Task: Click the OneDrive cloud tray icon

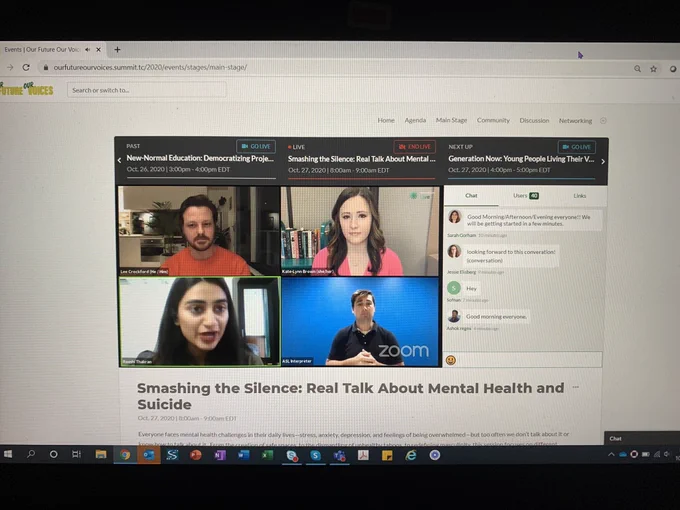Action: (623, 454)
